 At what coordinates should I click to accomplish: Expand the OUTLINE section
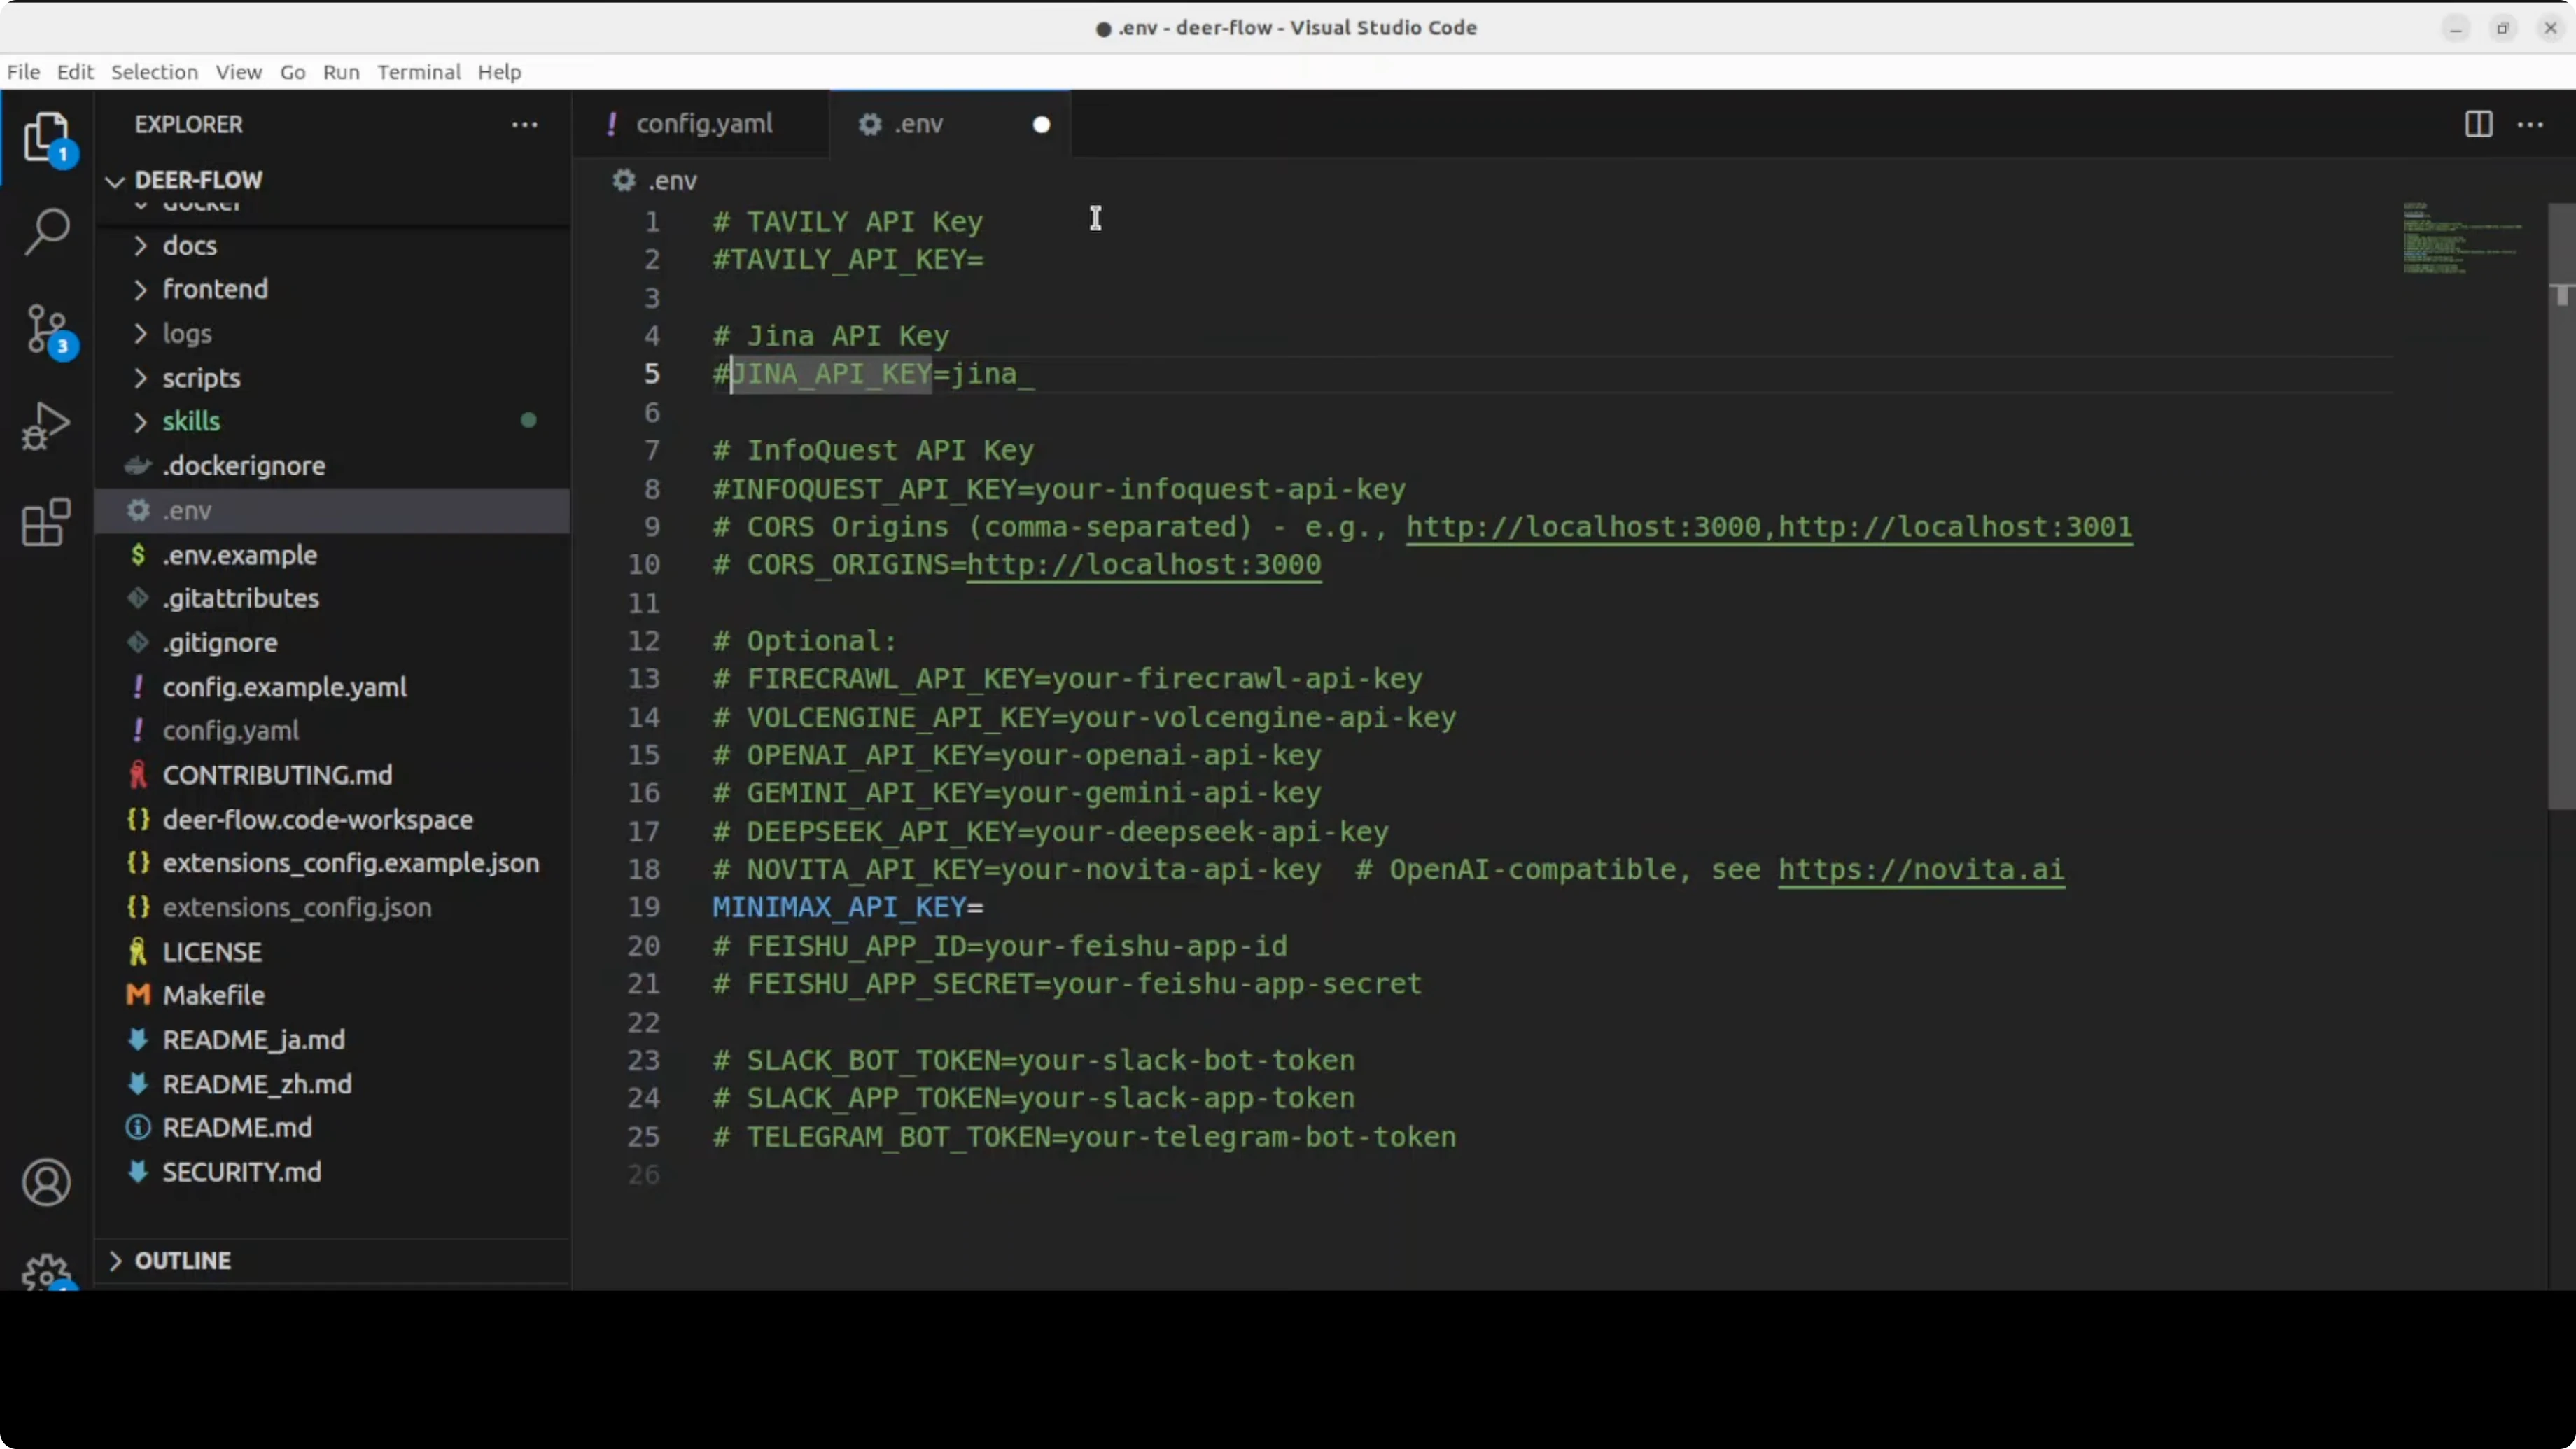click(x=182, y=1260)
